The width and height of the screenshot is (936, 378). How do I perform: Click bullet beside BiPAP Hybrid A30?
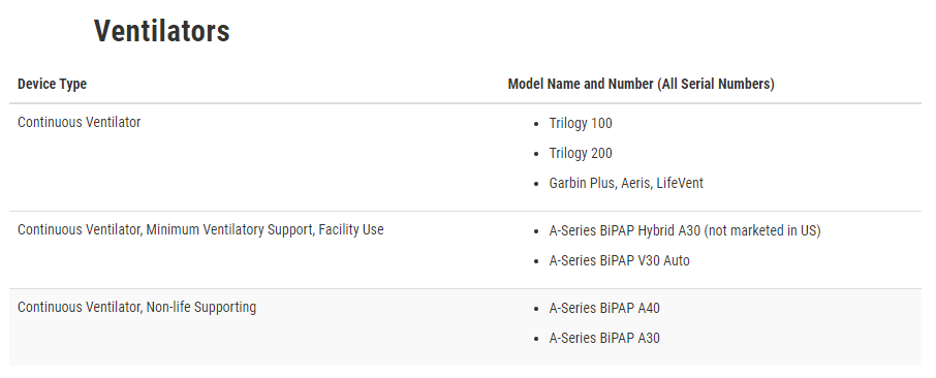click(x=537, y=232)
